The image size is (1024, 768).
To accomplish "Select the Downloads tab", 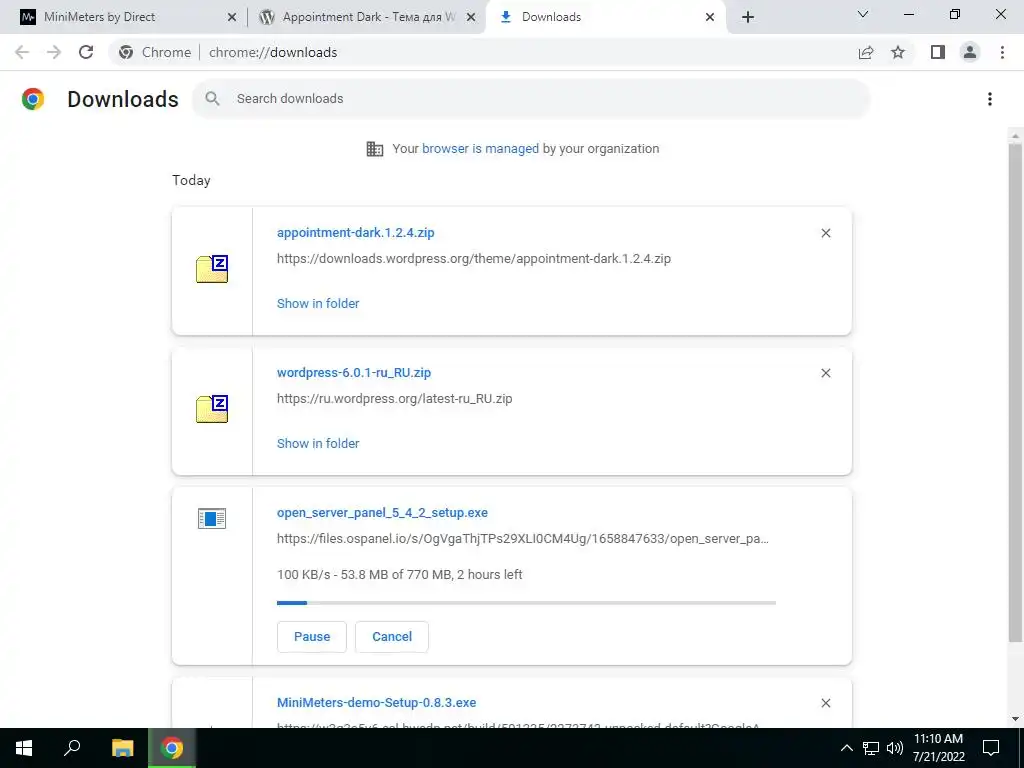I will coord(604,17).
